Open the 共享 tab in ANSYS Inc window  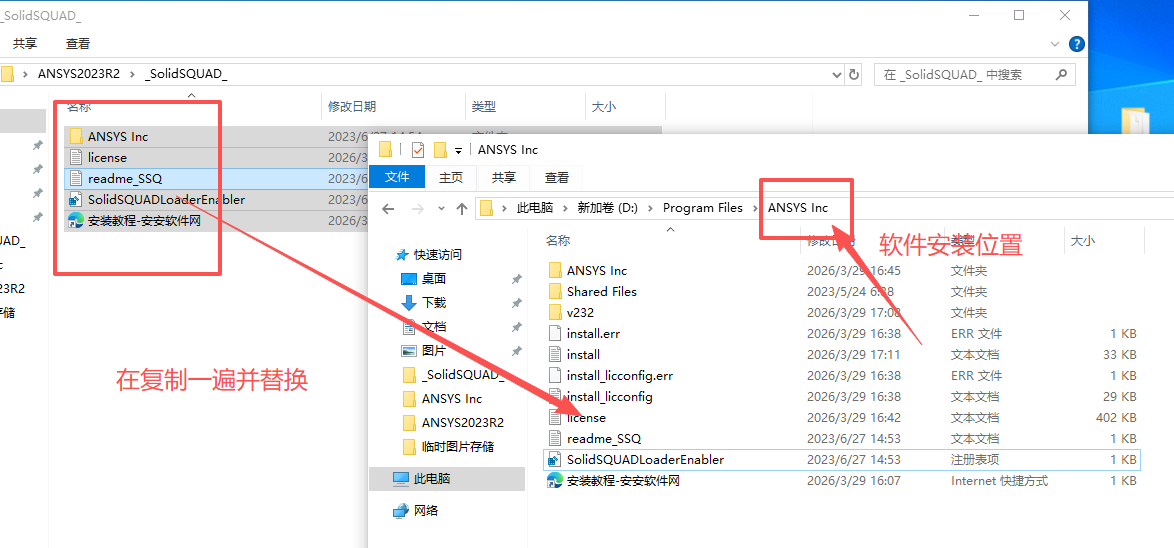[x=503, y=177]
